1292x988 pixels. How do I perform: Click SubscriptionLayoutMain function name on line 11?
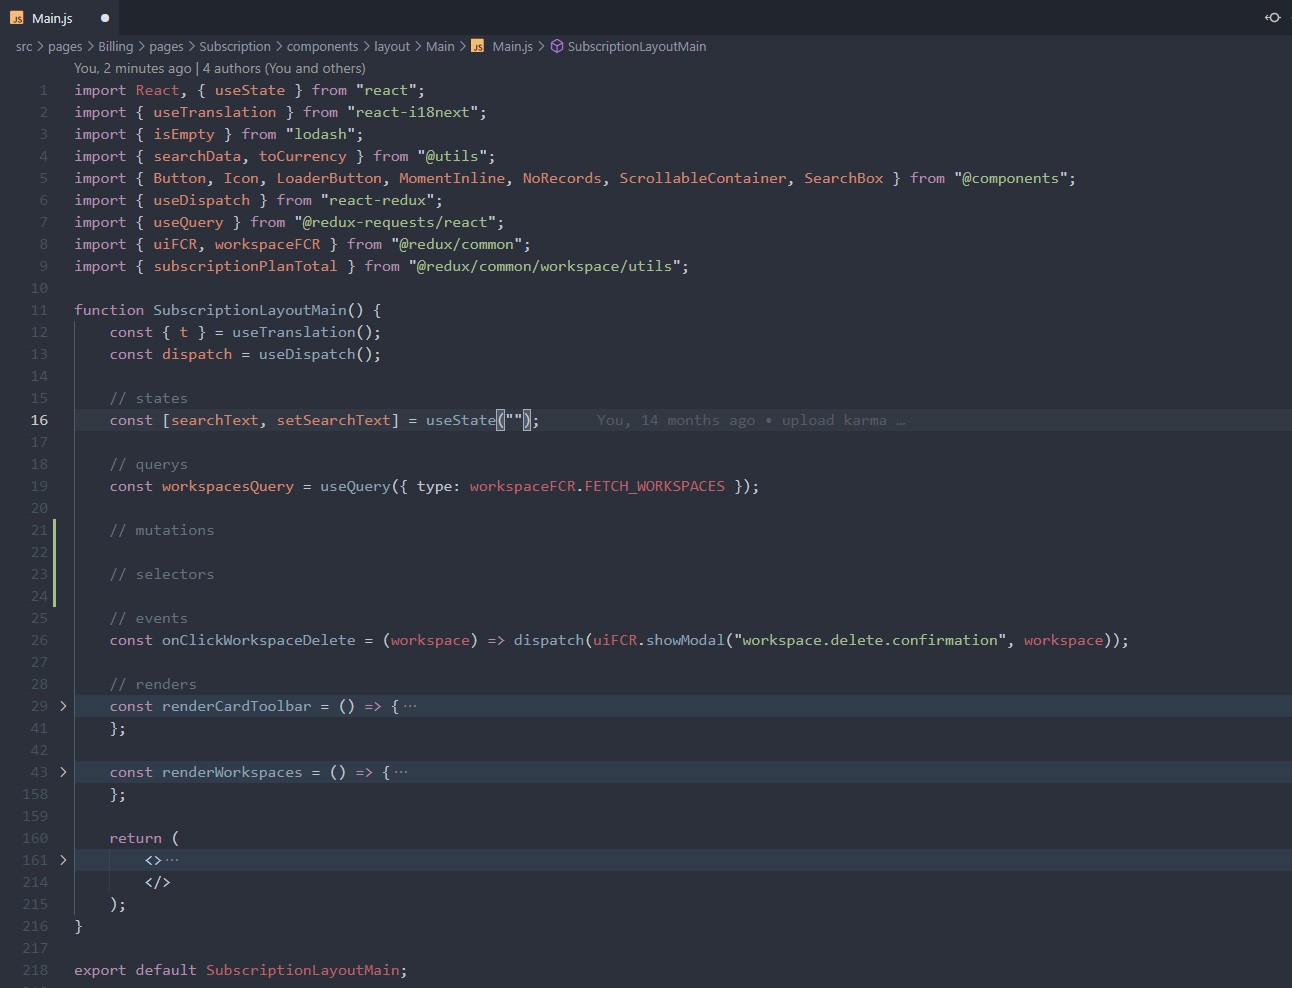pos(250,310)
